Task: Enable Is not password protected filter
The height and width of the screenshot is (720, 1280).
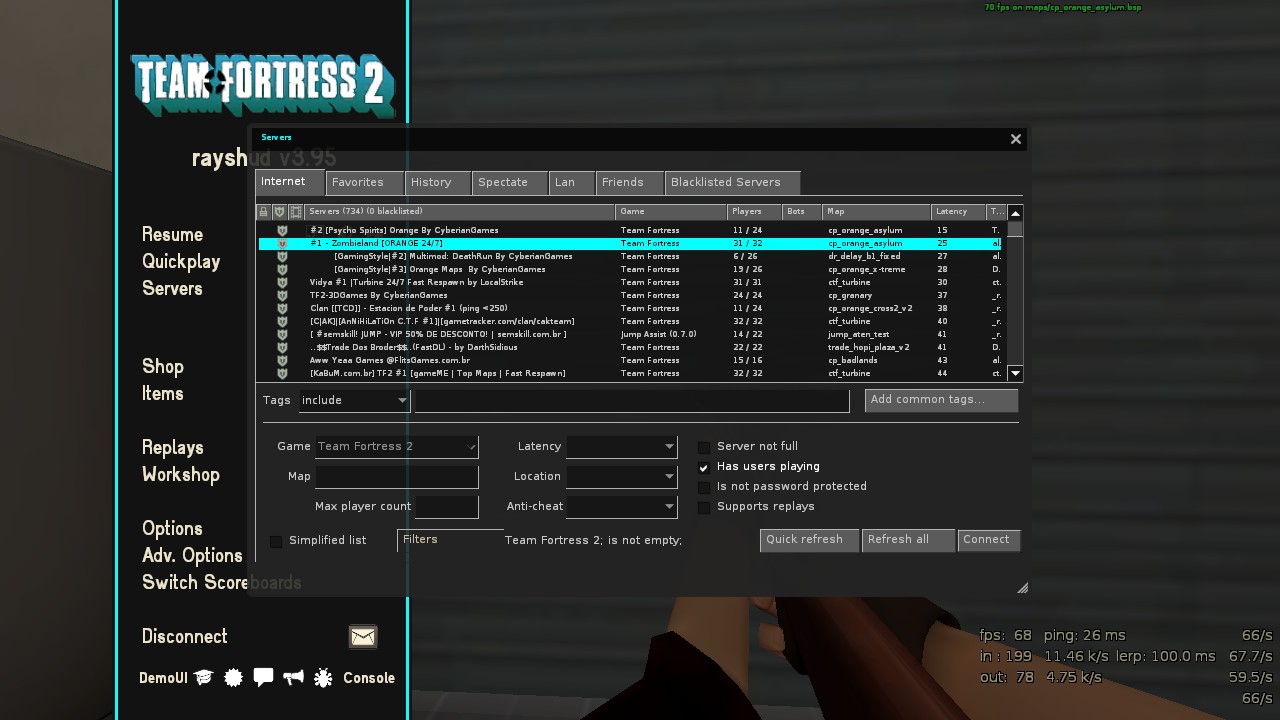Action: (x=704, y=487)
